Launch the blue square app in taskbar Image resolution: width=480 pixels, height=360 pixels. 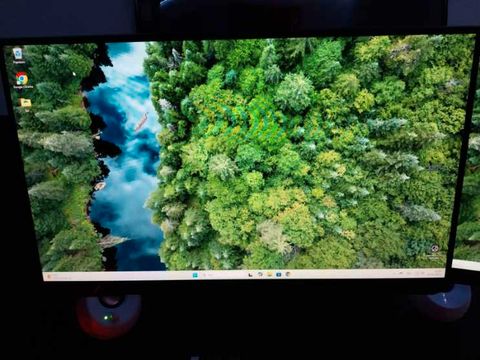pyautogui.click(x=279, y=274)
